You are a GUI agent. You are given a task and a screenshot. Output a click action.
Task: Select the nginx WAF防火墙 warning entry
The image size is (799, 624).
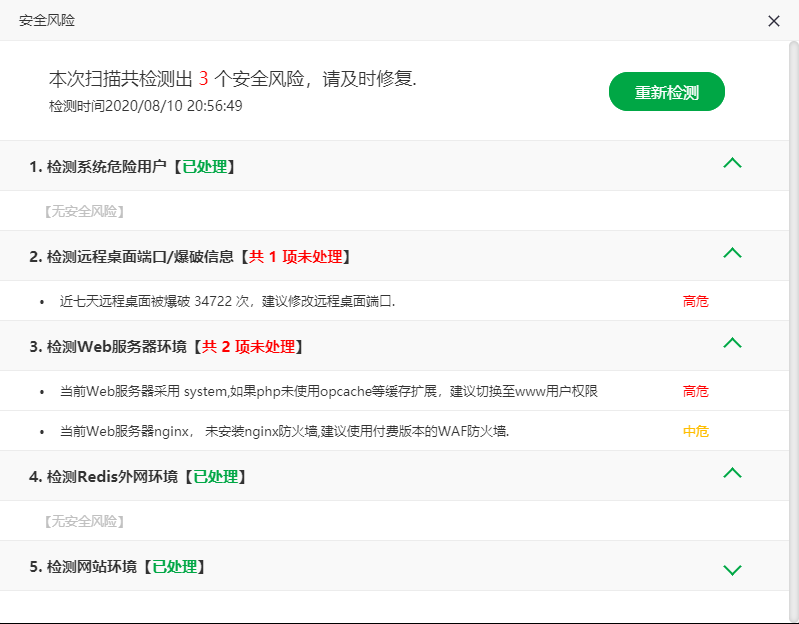(x=394, y=431)
